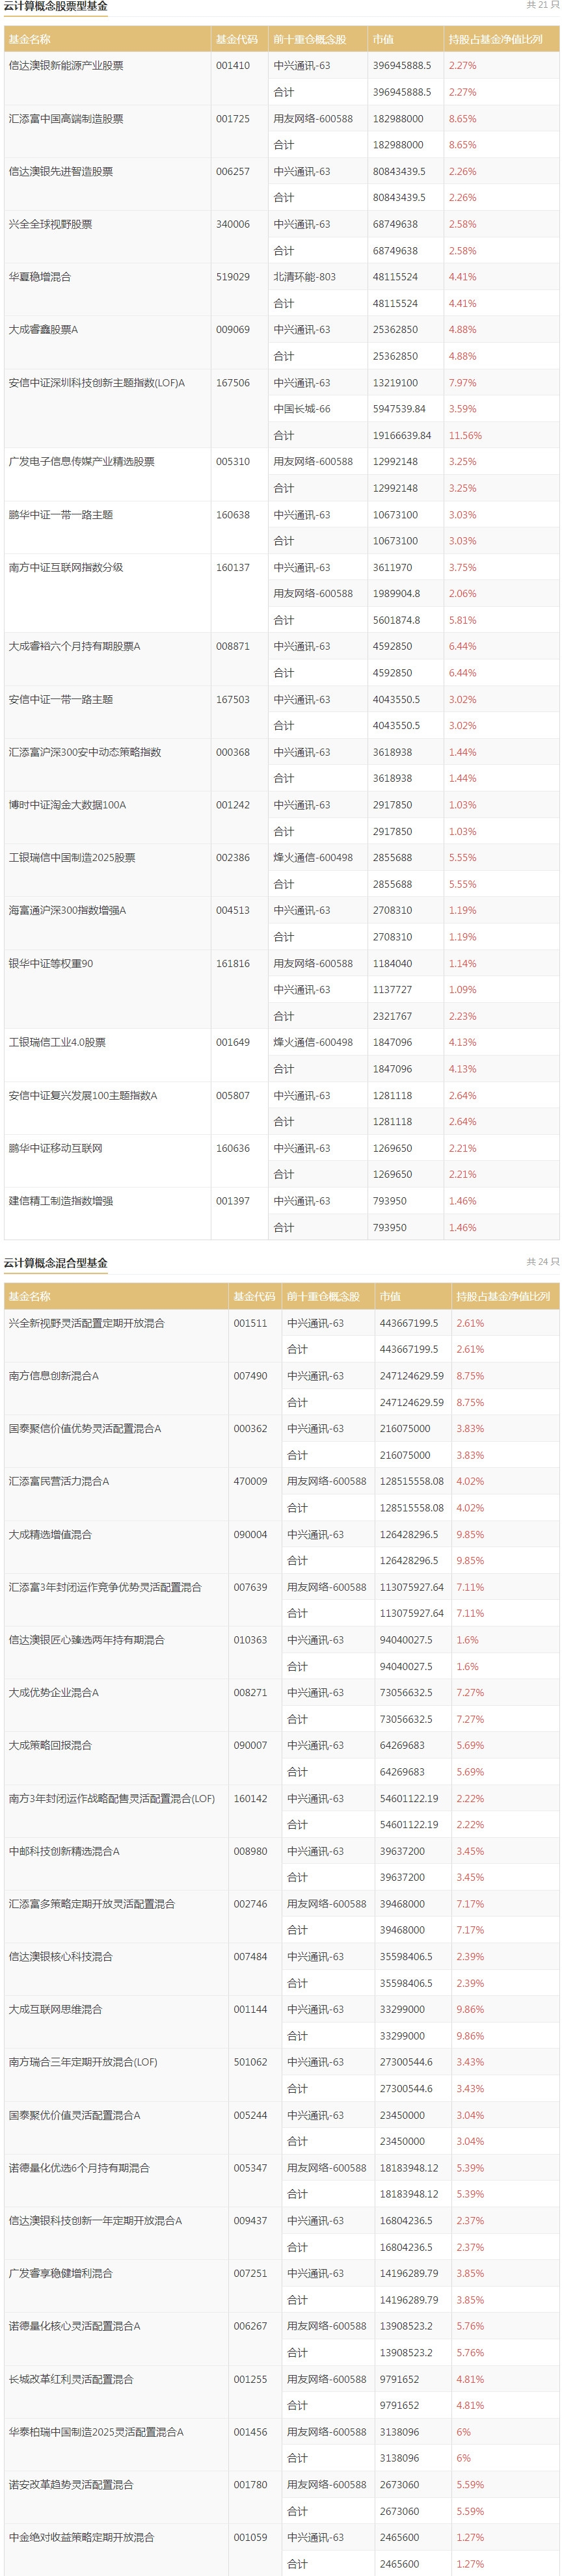
Task: Click count label 共 24 只
Action: 543,1263
